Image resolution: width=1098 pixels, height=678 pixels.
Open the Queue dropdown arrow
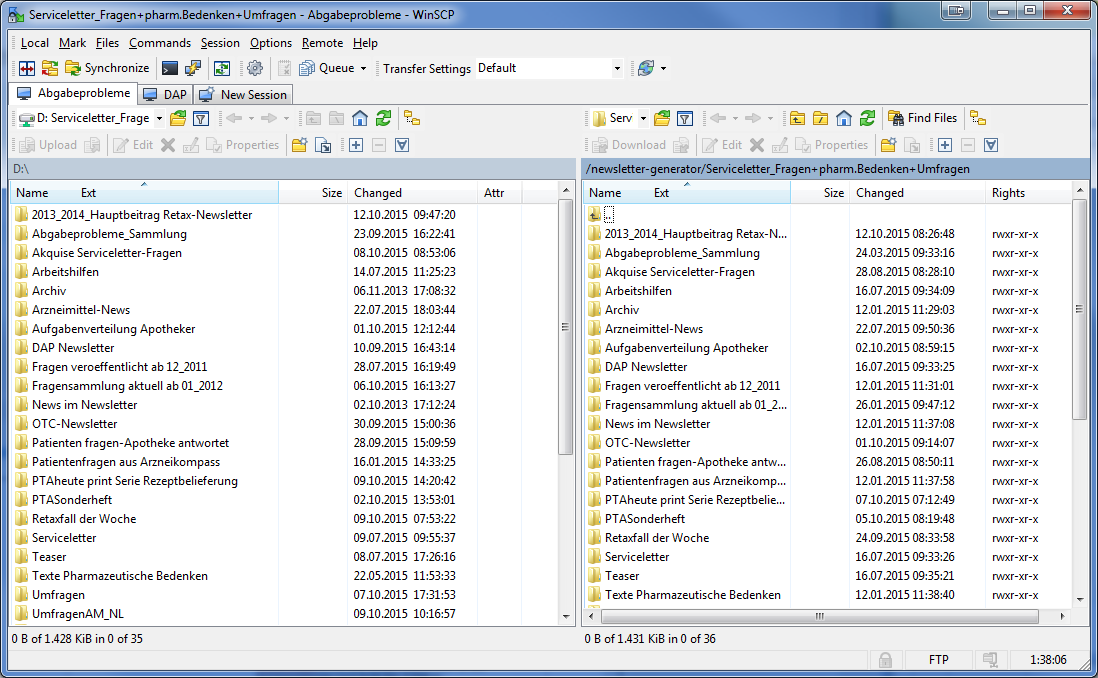[x=363, y=69]
